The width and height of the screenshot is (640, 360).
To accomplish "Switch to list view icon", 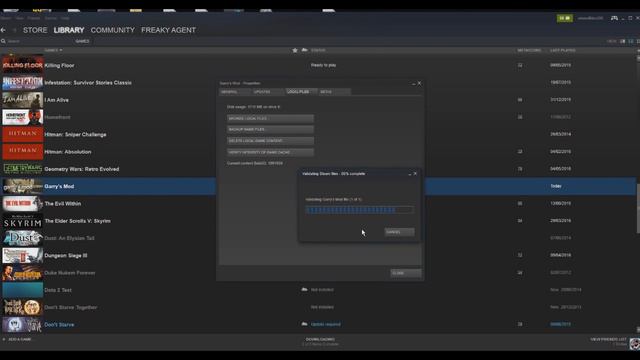I will pos(631,41).
